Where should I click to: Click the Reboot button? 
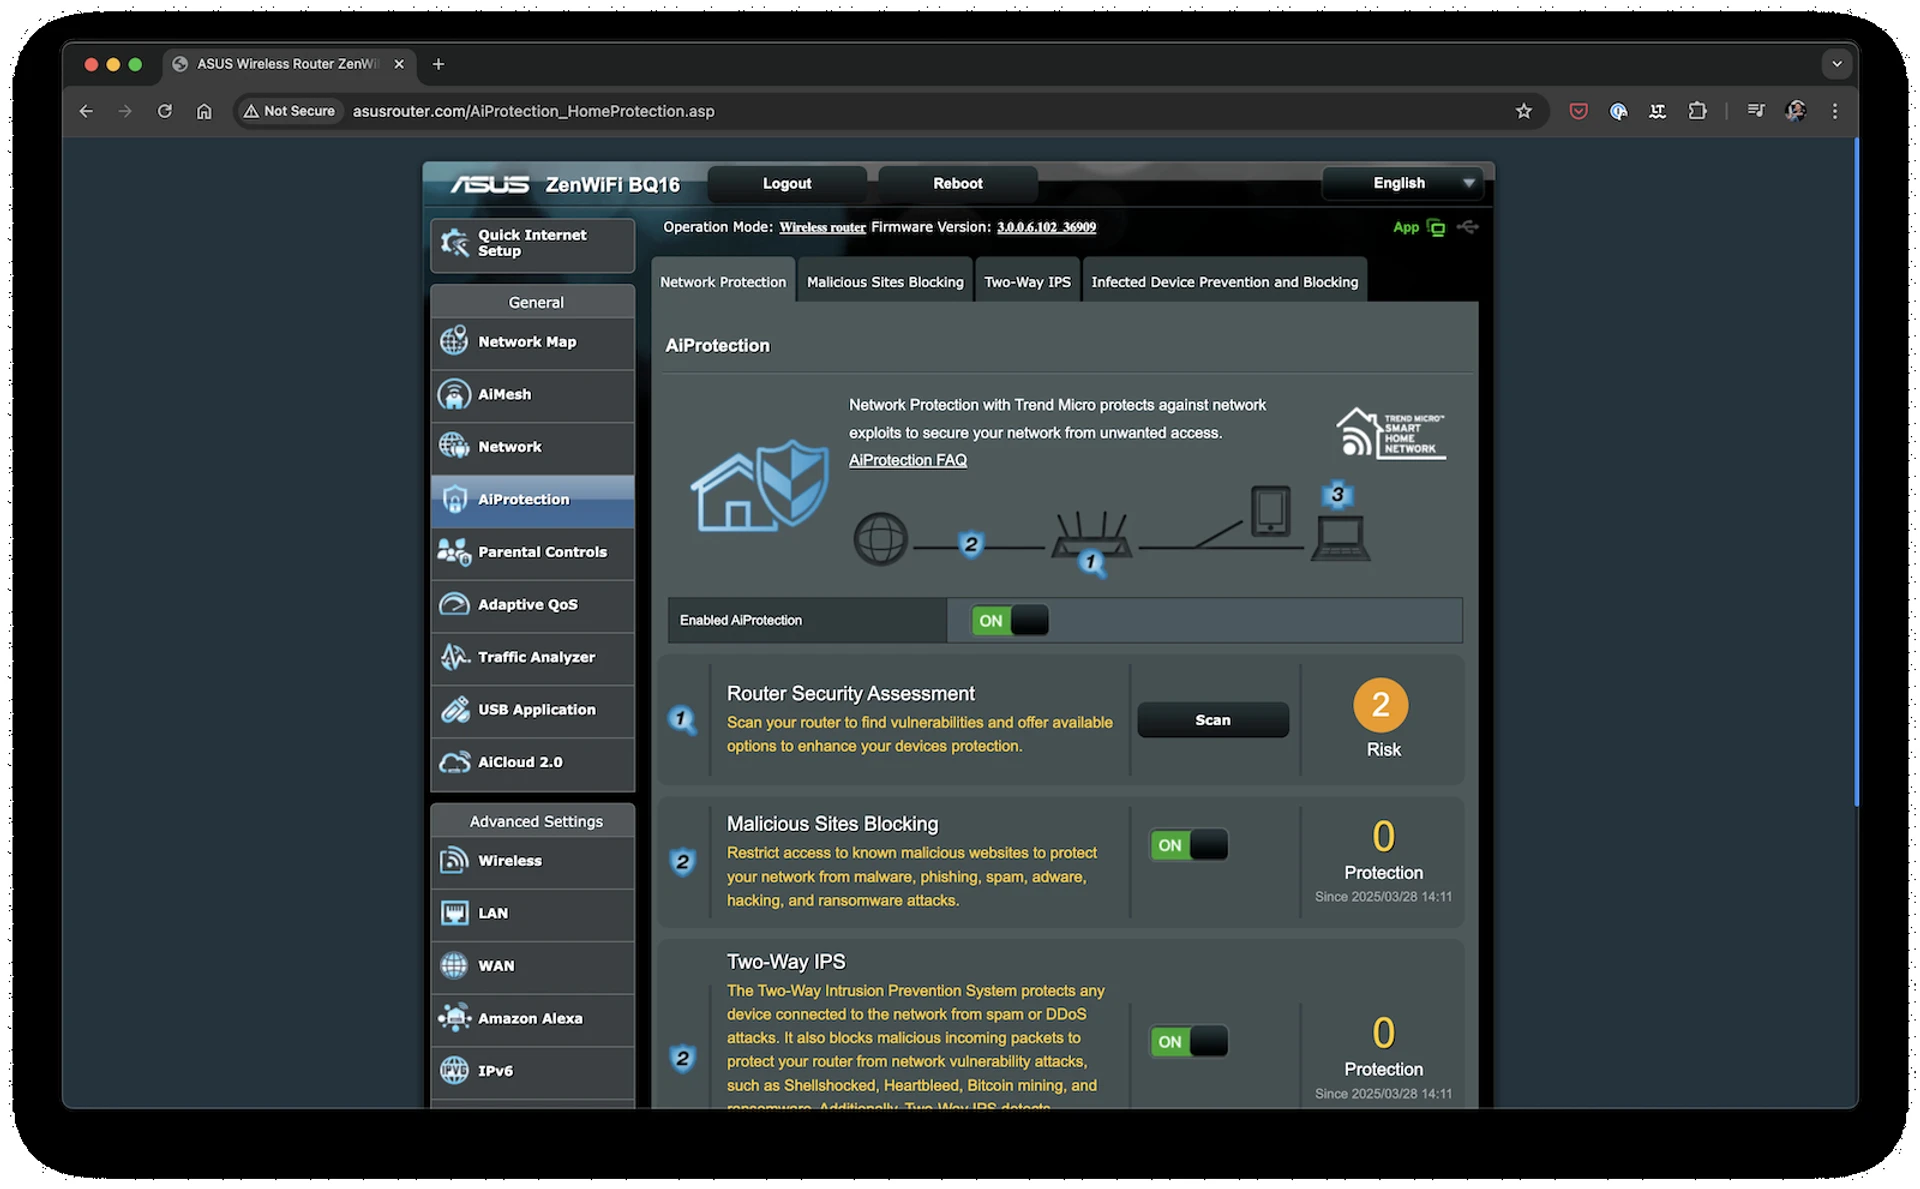(957, 183)
